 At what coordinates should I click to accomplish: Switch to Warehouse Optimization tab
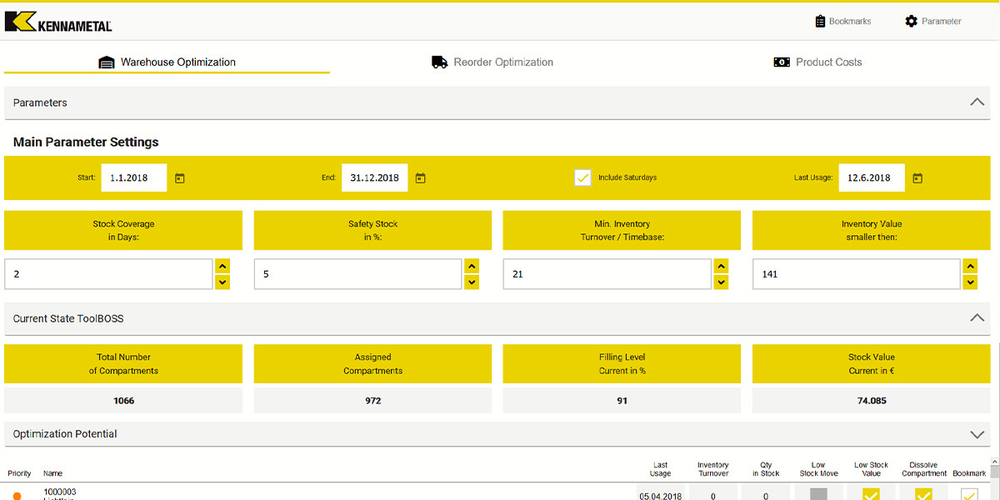[x=167, y=62]
